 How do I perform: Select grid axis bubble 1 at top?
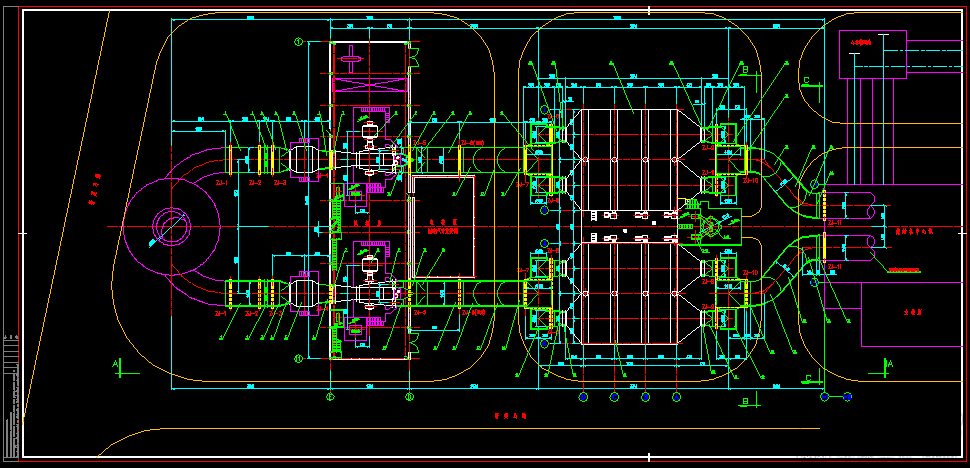pos(298,42)
